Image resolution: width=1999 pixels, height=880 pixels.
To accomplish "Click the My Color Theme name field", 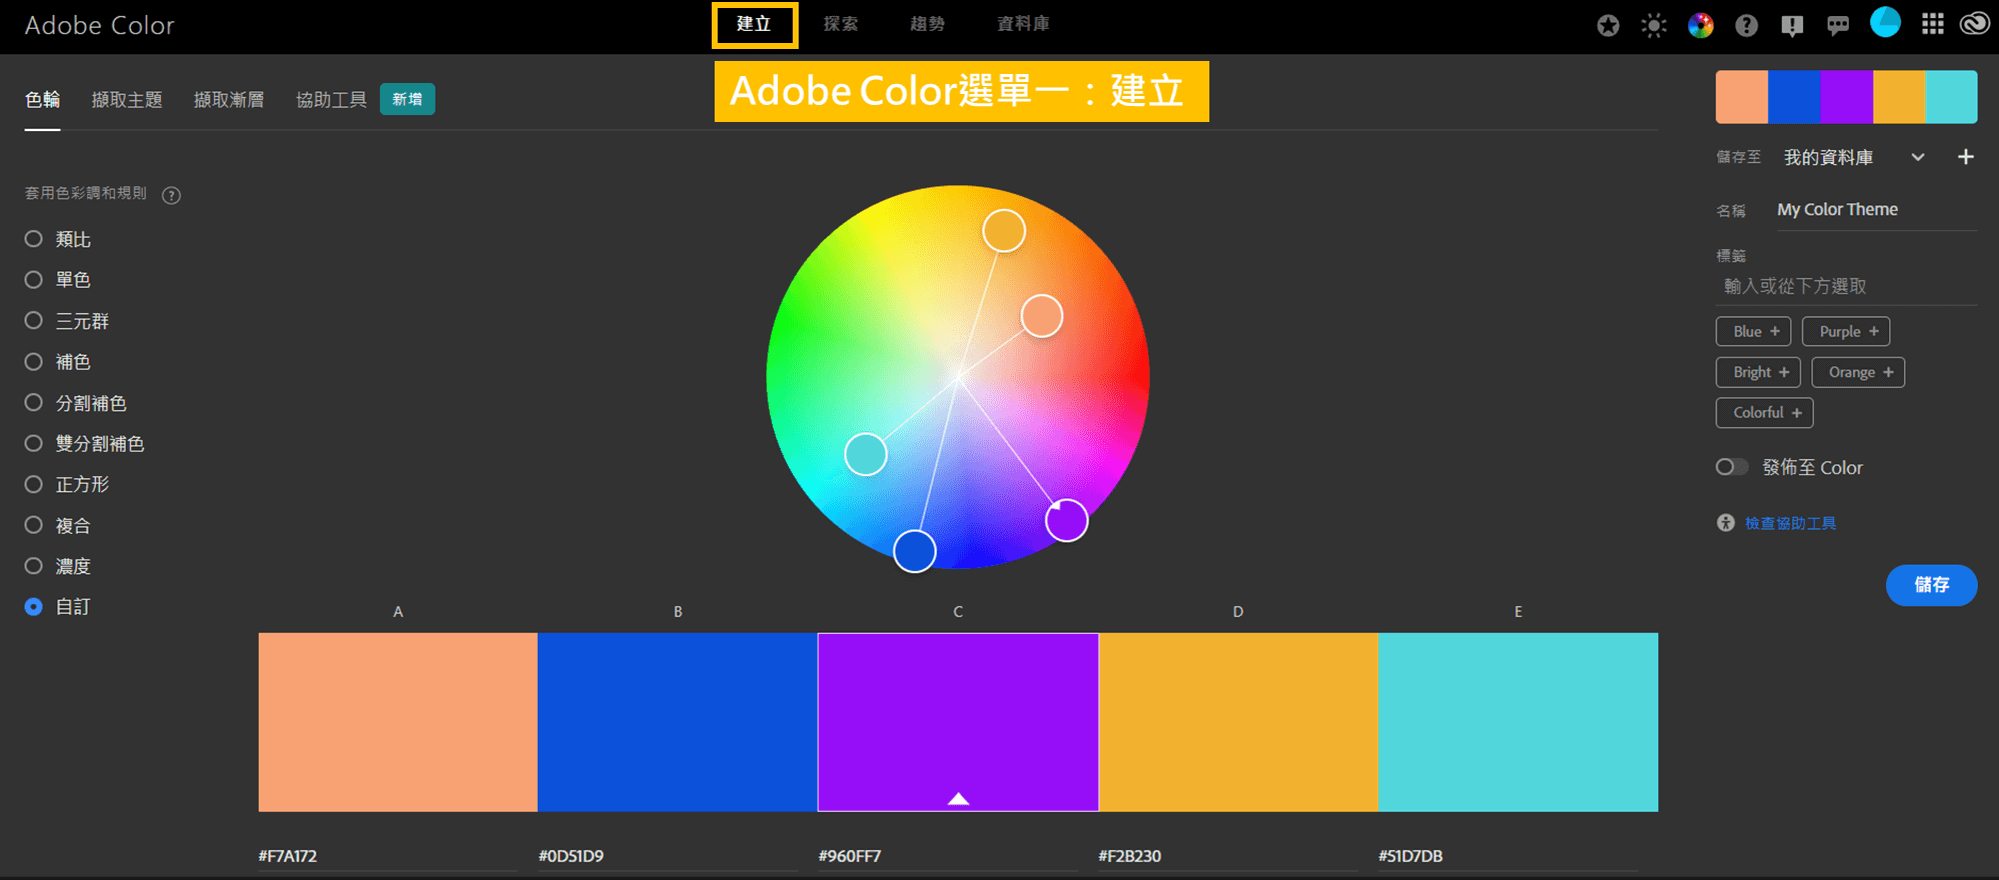I will (x=1876, y=210).
